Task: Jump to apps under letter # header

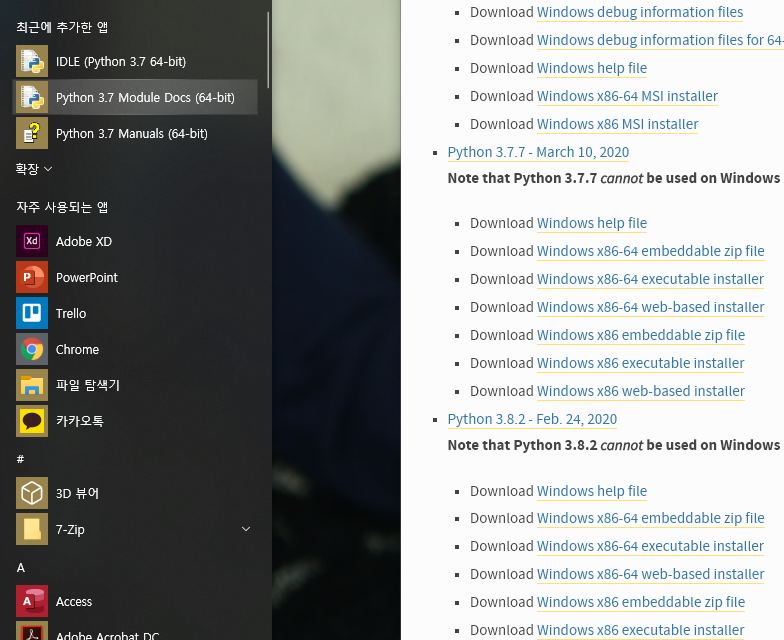Action: (20, 459)
